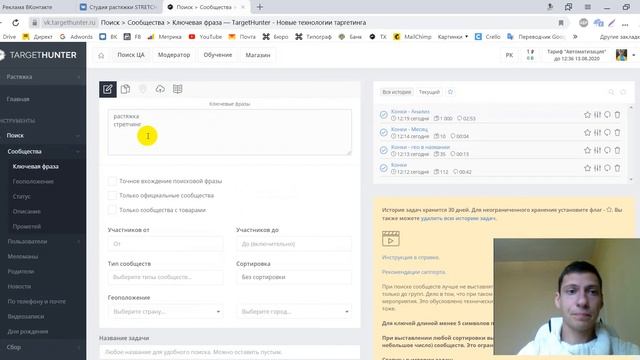Open the 'Модератор' top menu

174,55
